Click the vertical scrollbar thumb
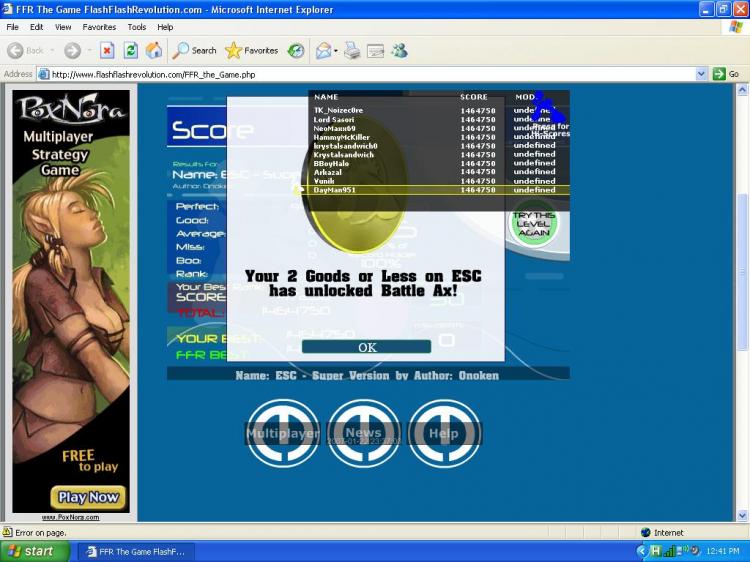This screenshot has height=562, width=750. pyautogui.click(x=742, y=272)
